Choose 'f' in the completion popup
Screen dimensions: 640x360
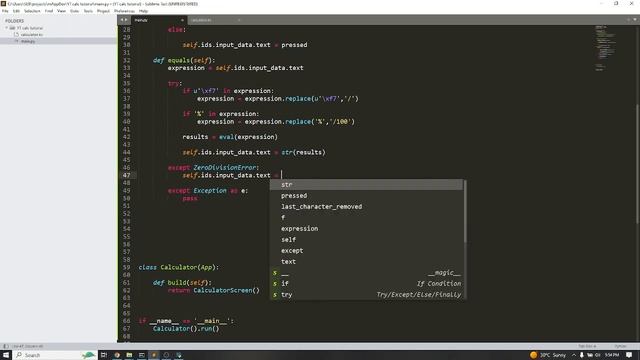tap(367, 218)
